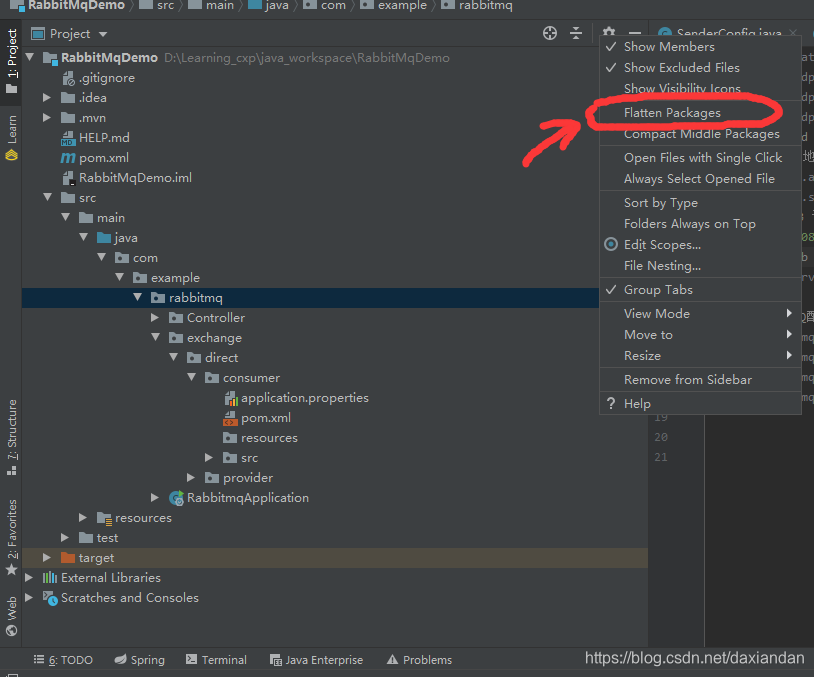Open the Problems tool window
The image size is (814, 677).
coord(419,660)
